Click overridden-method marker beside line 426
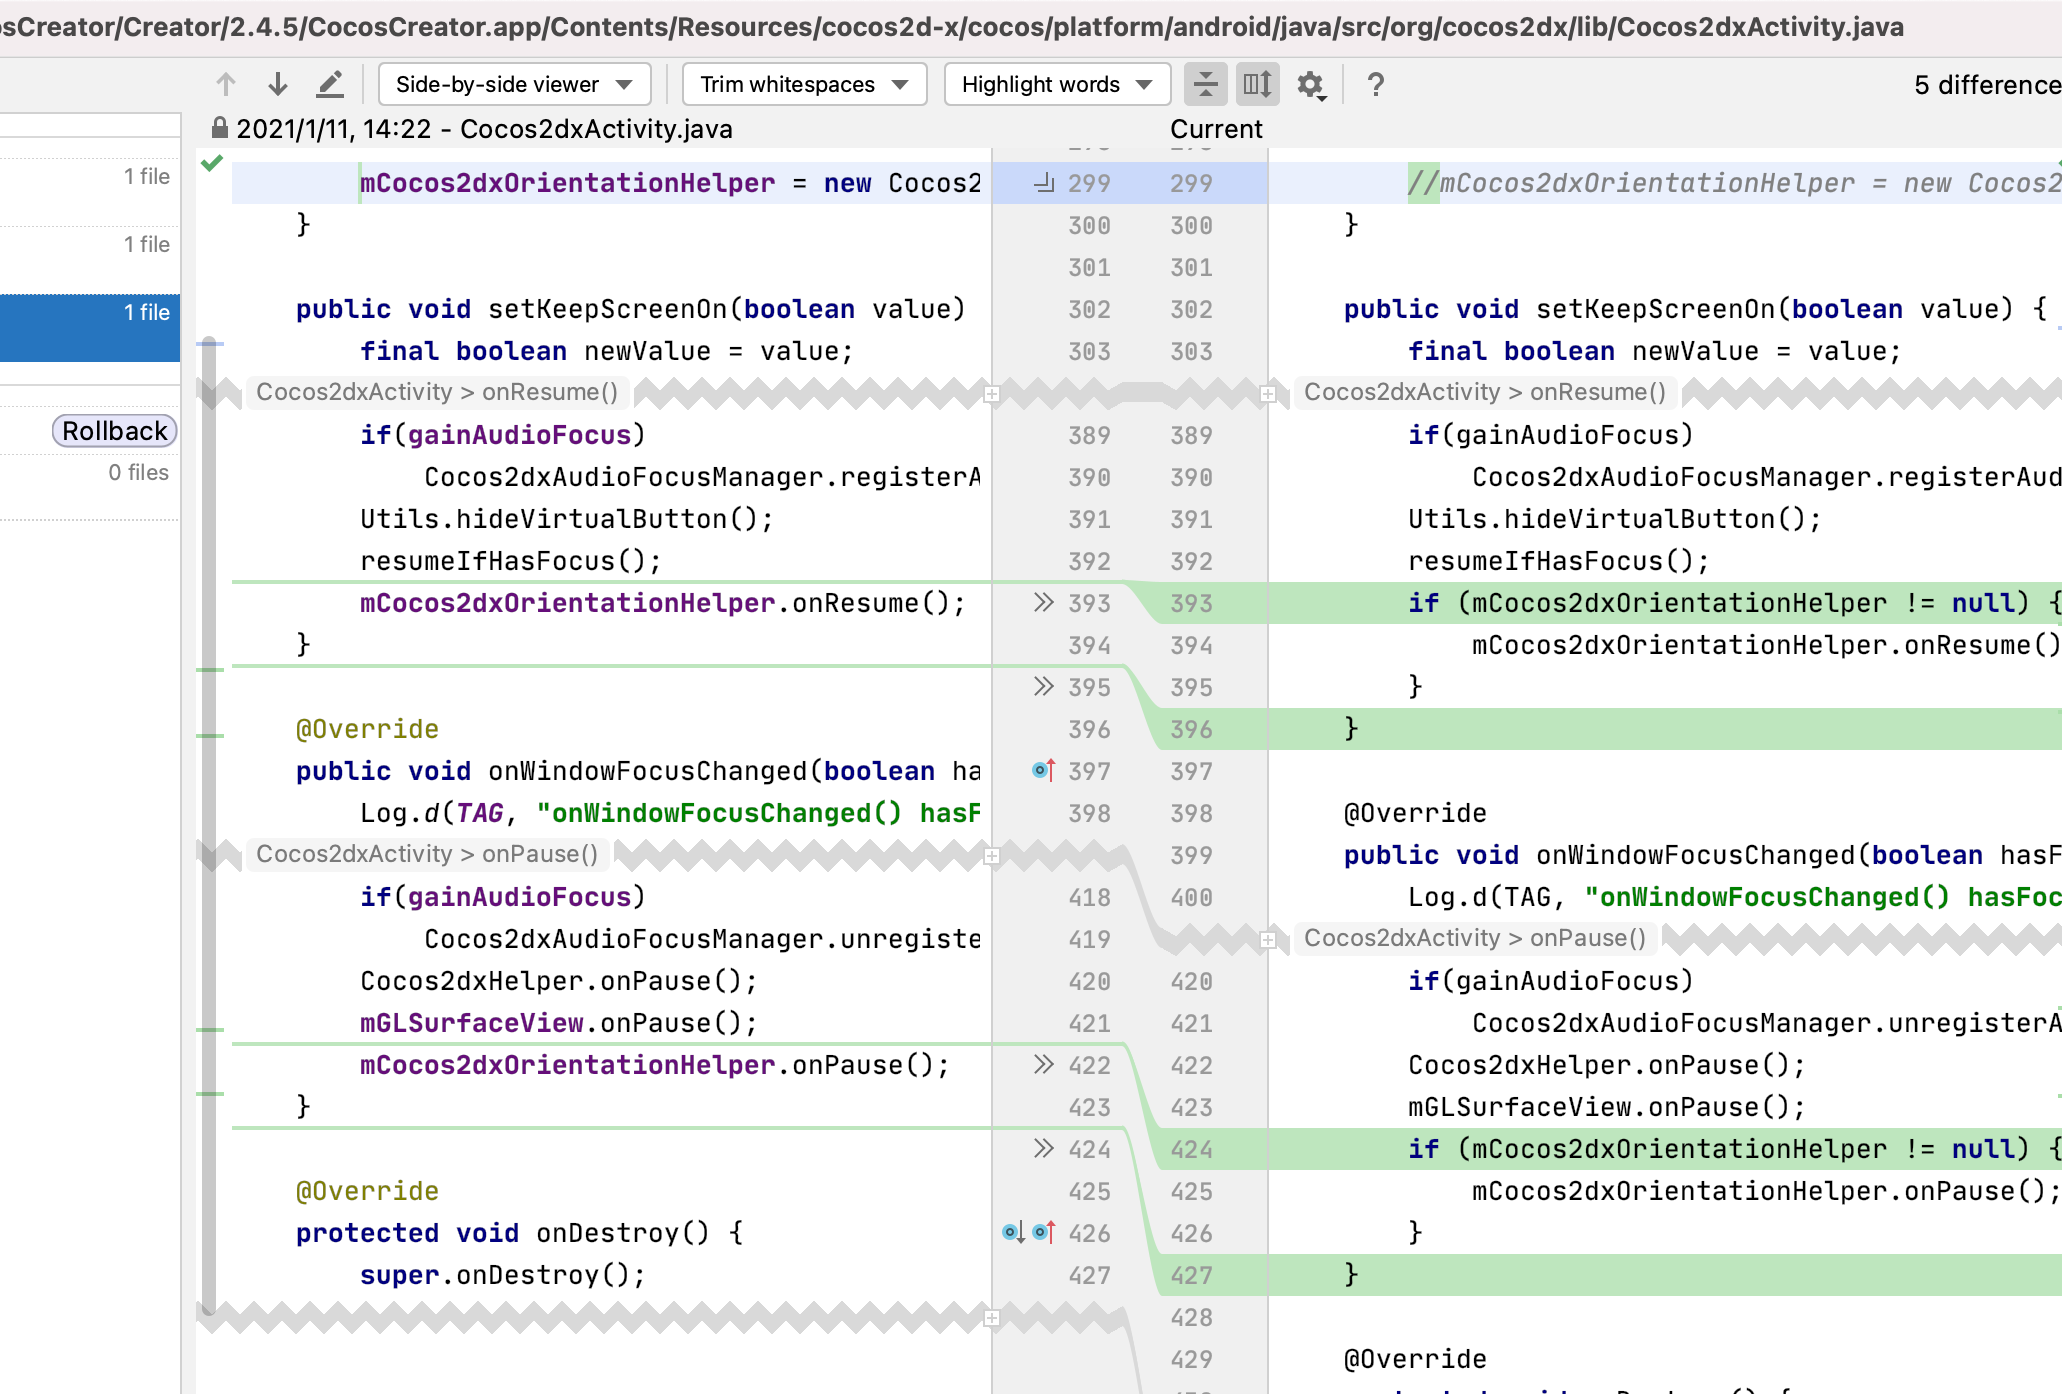The width and height of the screenshot is (2062, 1394). 1012,1232
